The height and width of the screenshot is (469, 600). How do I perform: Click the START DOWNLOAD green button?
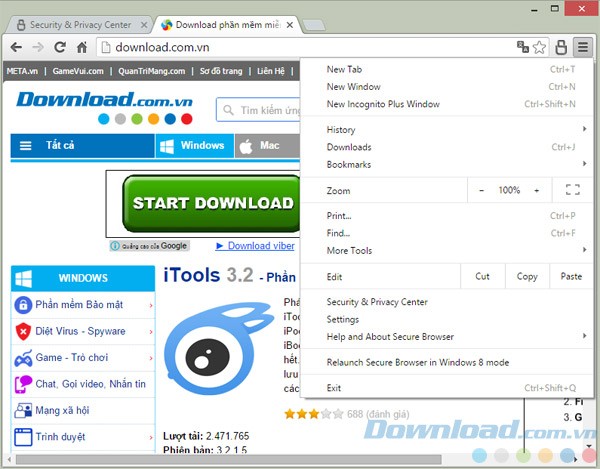(211, 204)
